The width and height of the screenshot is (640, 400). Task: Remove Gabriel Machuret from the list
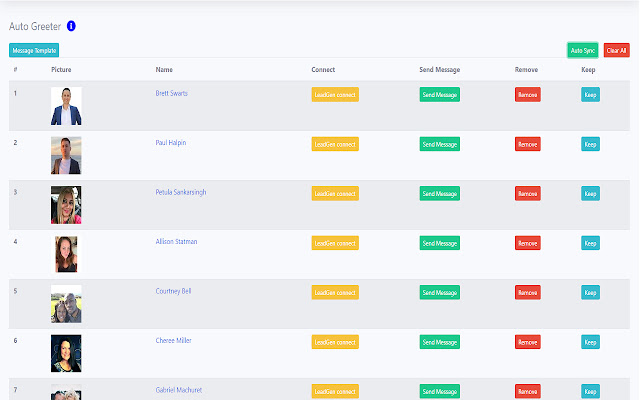click(x=528, y=391)
